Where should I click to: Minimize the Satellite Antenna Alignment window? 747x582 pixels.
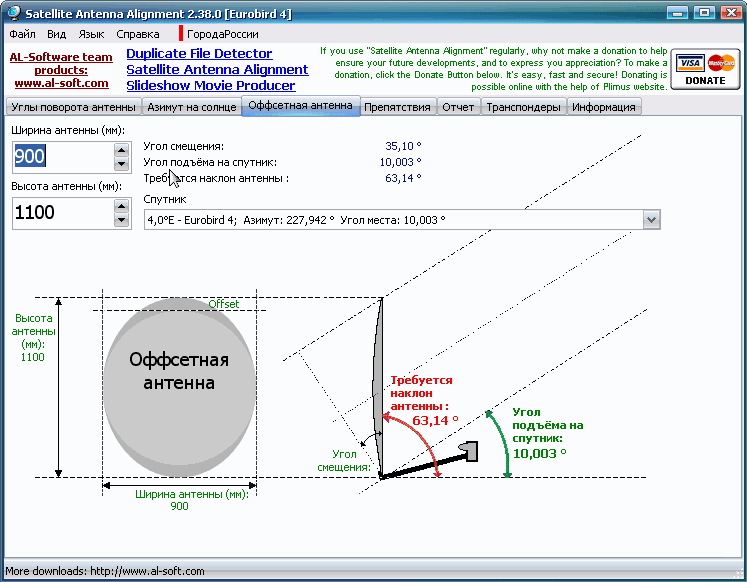[x=677, y=12]
